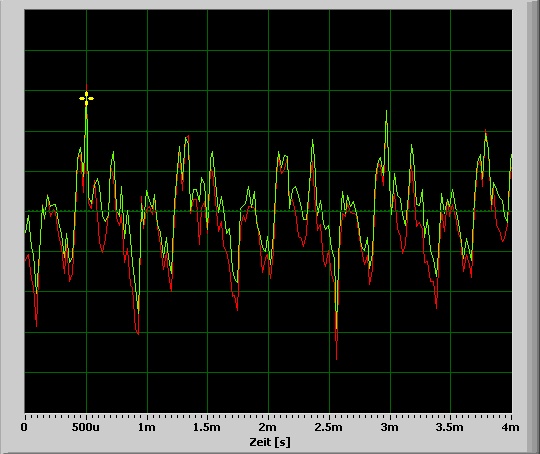The width and height of the screenshot is (540, 454).
Task: Click the green trace peak near 3m
Action: (386, 113)
